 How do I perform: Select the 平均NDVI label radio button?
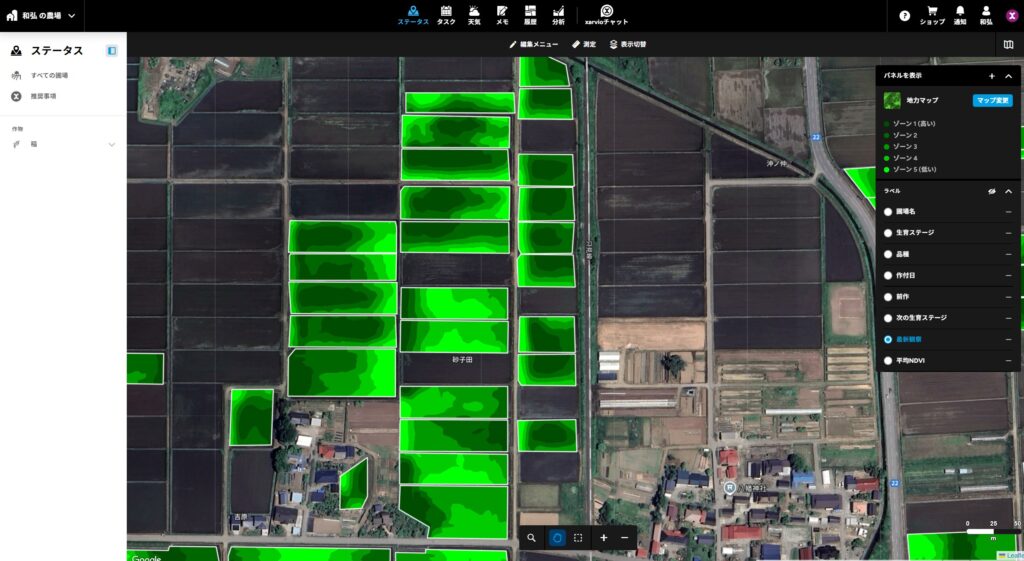(887, 360)
